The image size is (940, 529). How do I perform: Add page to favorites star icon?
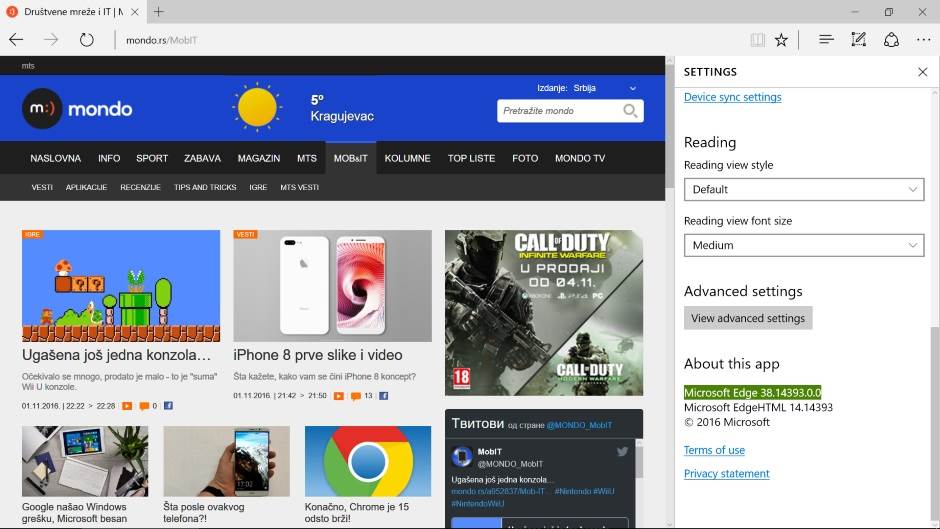pyautogui.click(x=781, y=40)
